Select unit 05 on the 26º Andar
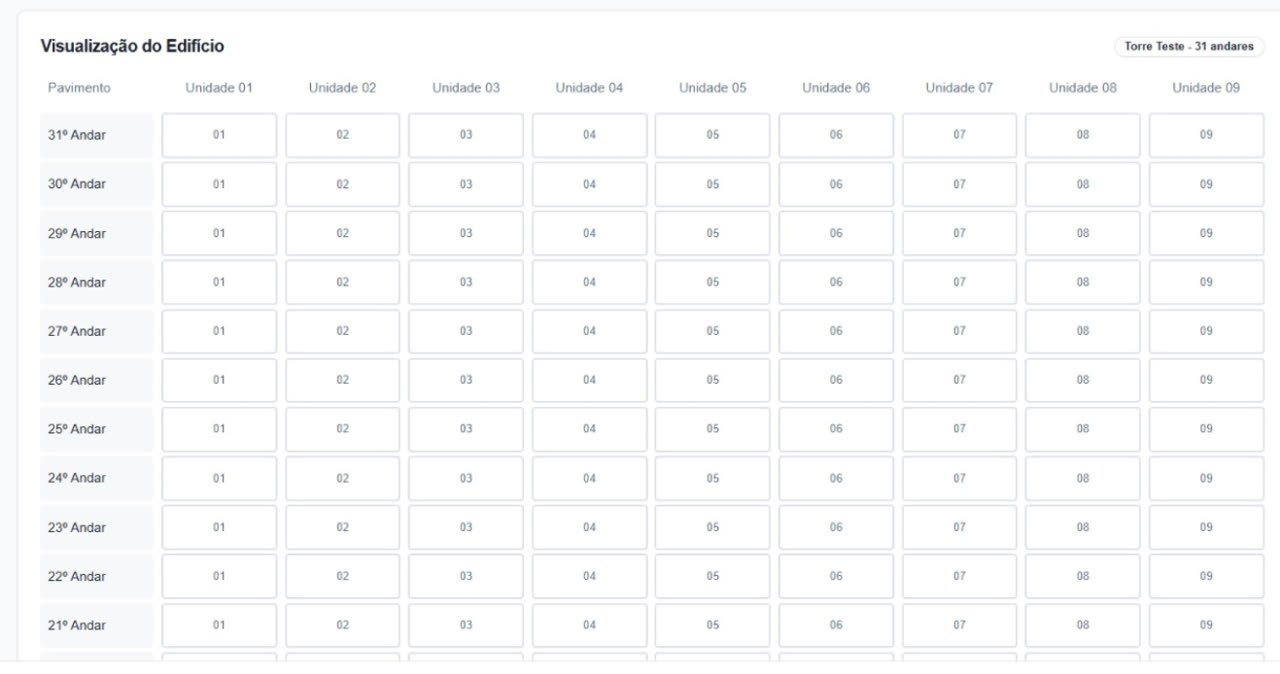 (712, 380)
